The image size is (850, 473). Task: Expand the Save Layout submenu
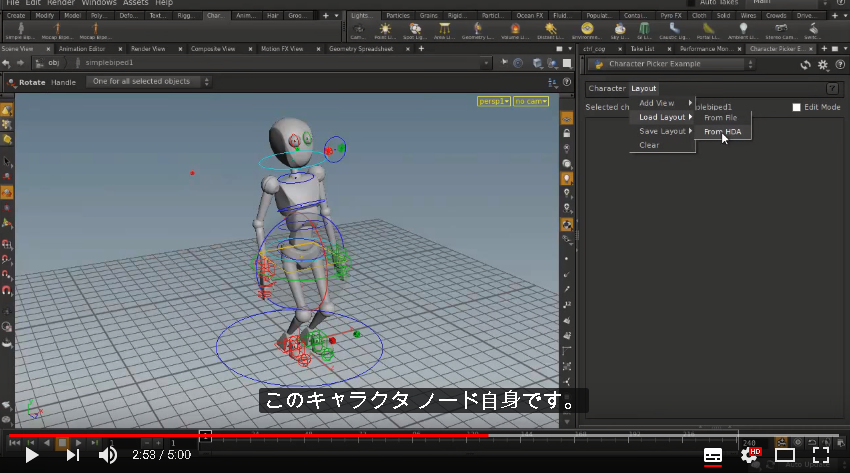point(662,131)
